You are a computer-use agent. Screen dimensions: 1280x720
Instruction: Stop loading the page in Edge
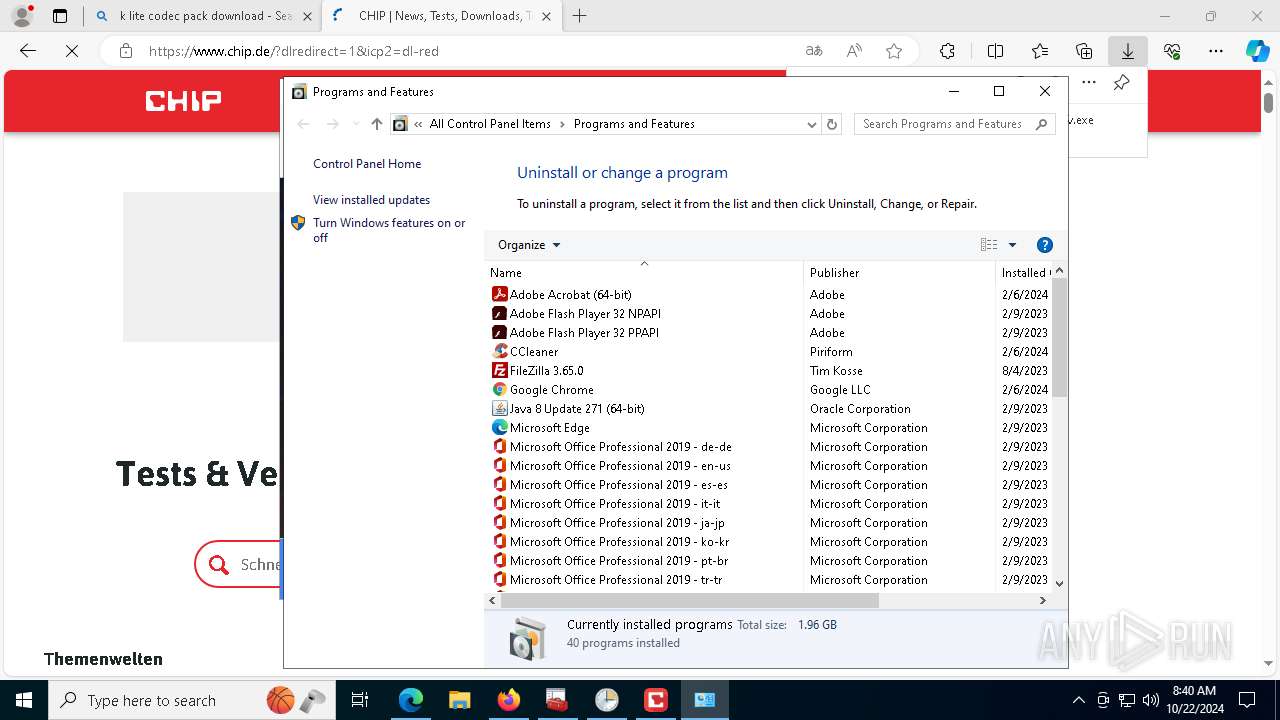pos(72,51)
